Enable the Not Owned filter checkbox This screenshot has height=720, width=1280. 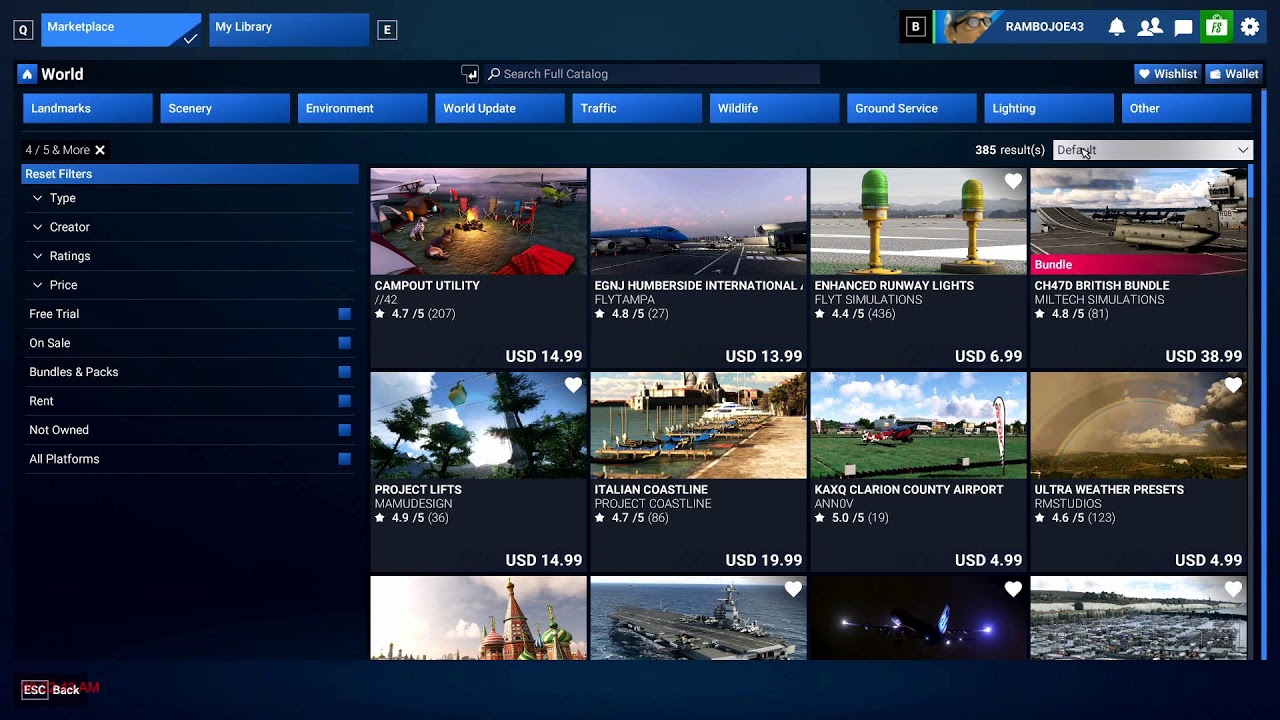pyautogui.click(x=345, y=430)
